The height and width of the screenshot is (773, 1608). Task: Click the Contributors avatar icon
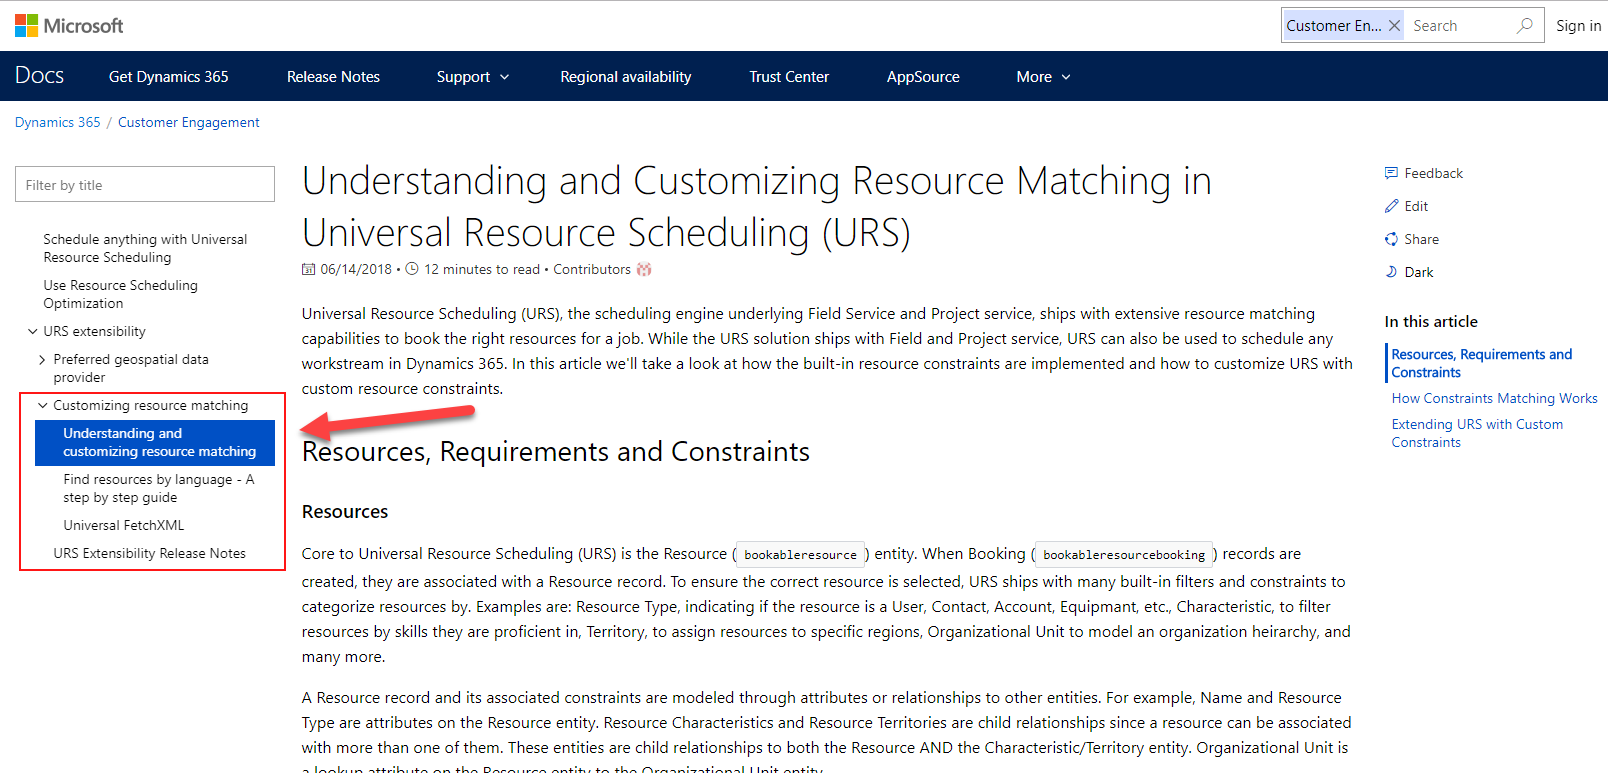[644, 270]
